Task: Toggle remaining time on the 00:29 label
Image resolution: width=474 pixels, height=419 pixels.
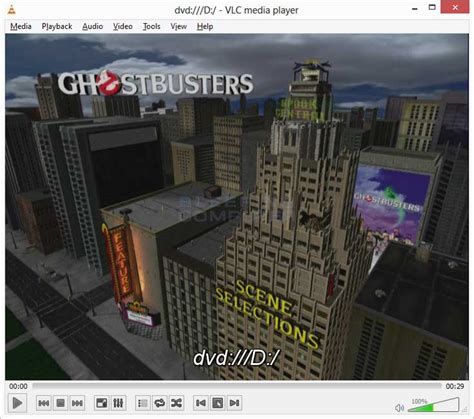Action: pyautogui.click(x=455, y=386)
